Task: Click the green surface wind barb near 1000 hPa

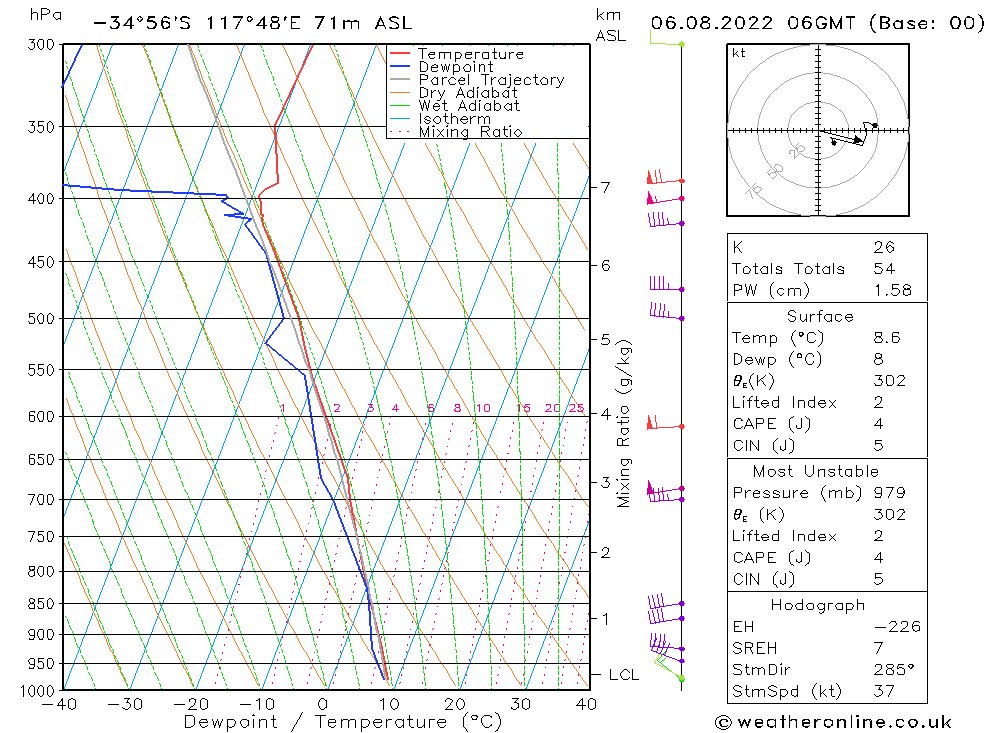Action: pos(670,670)
